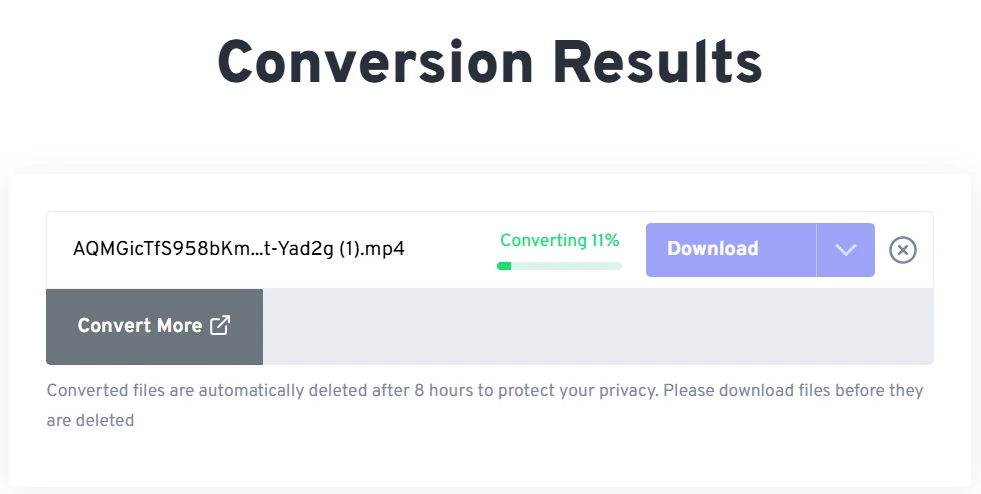Click the empty gray bar beside Convert More
Image resolution: width=981 pixels, height=494 pixels.
[598, 327]
